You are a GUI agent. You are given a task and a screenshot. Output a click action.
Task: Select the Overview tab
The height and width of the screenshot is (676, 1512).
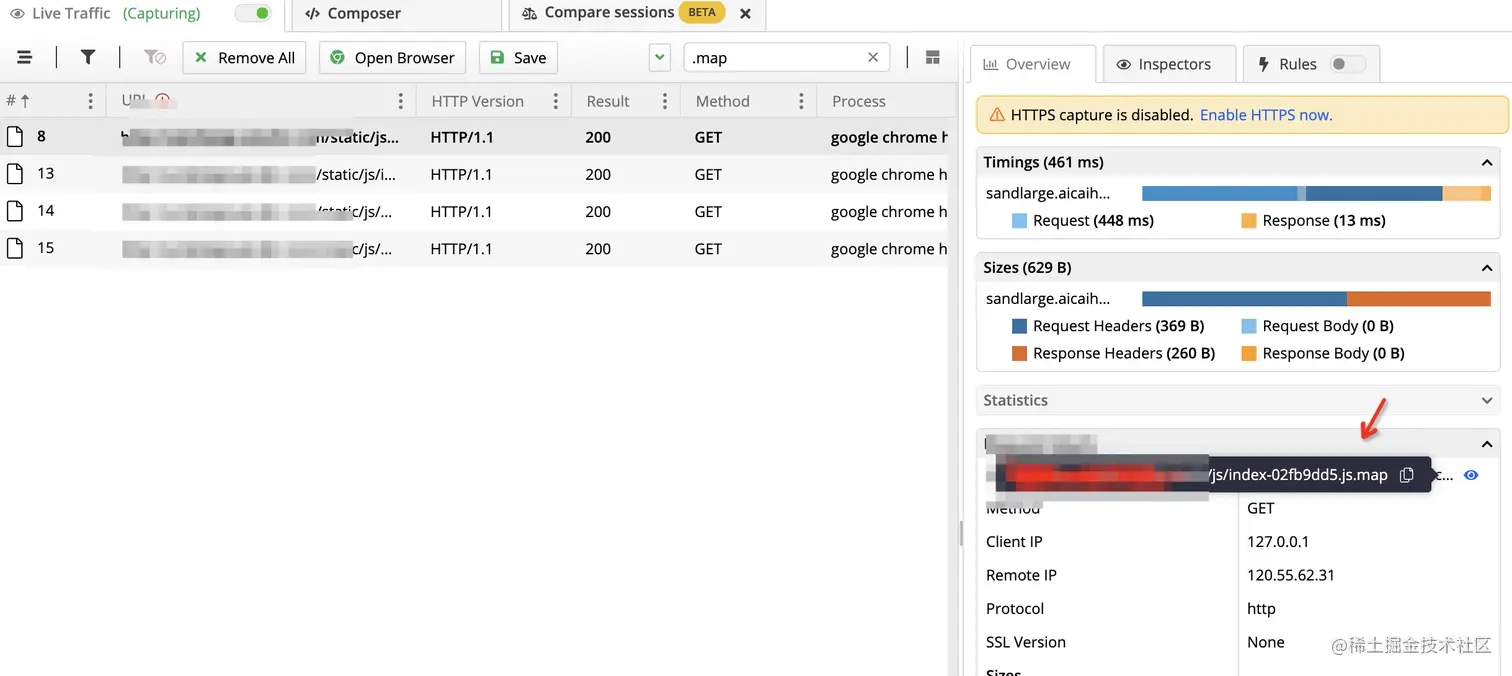tap(1033, 64)
